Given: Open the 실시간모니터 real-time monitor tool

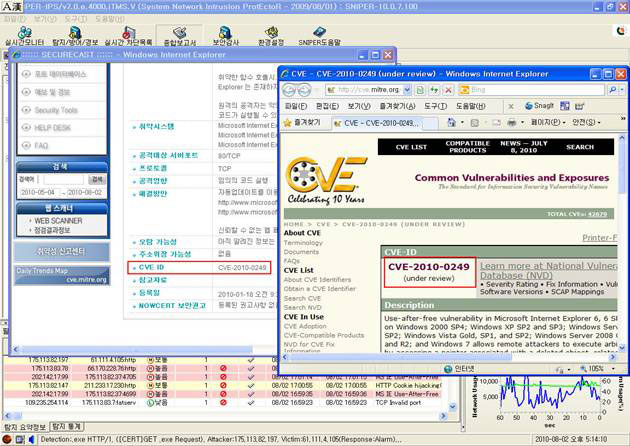Looking at the screenshot, I should coord(25,36).
